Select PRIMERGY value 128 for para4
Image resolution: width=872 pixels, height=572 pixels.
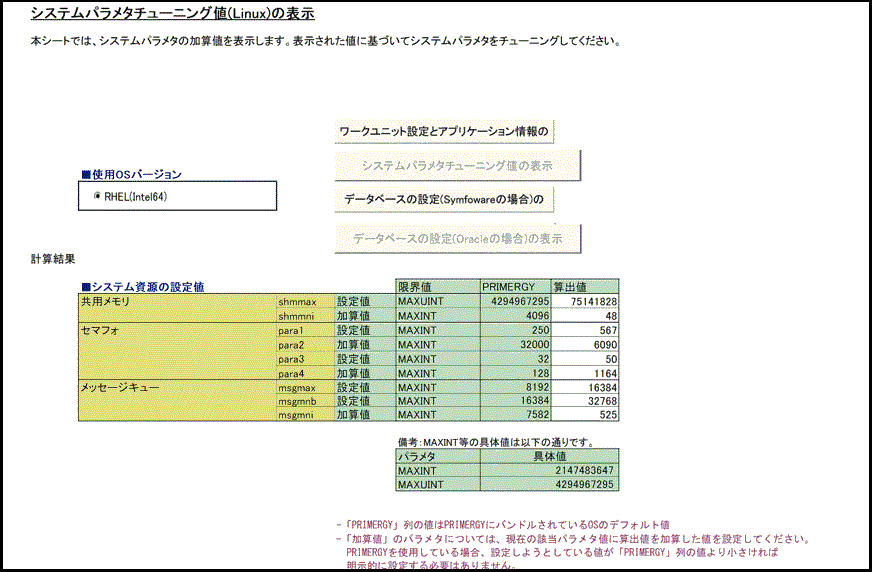[516, 373]
